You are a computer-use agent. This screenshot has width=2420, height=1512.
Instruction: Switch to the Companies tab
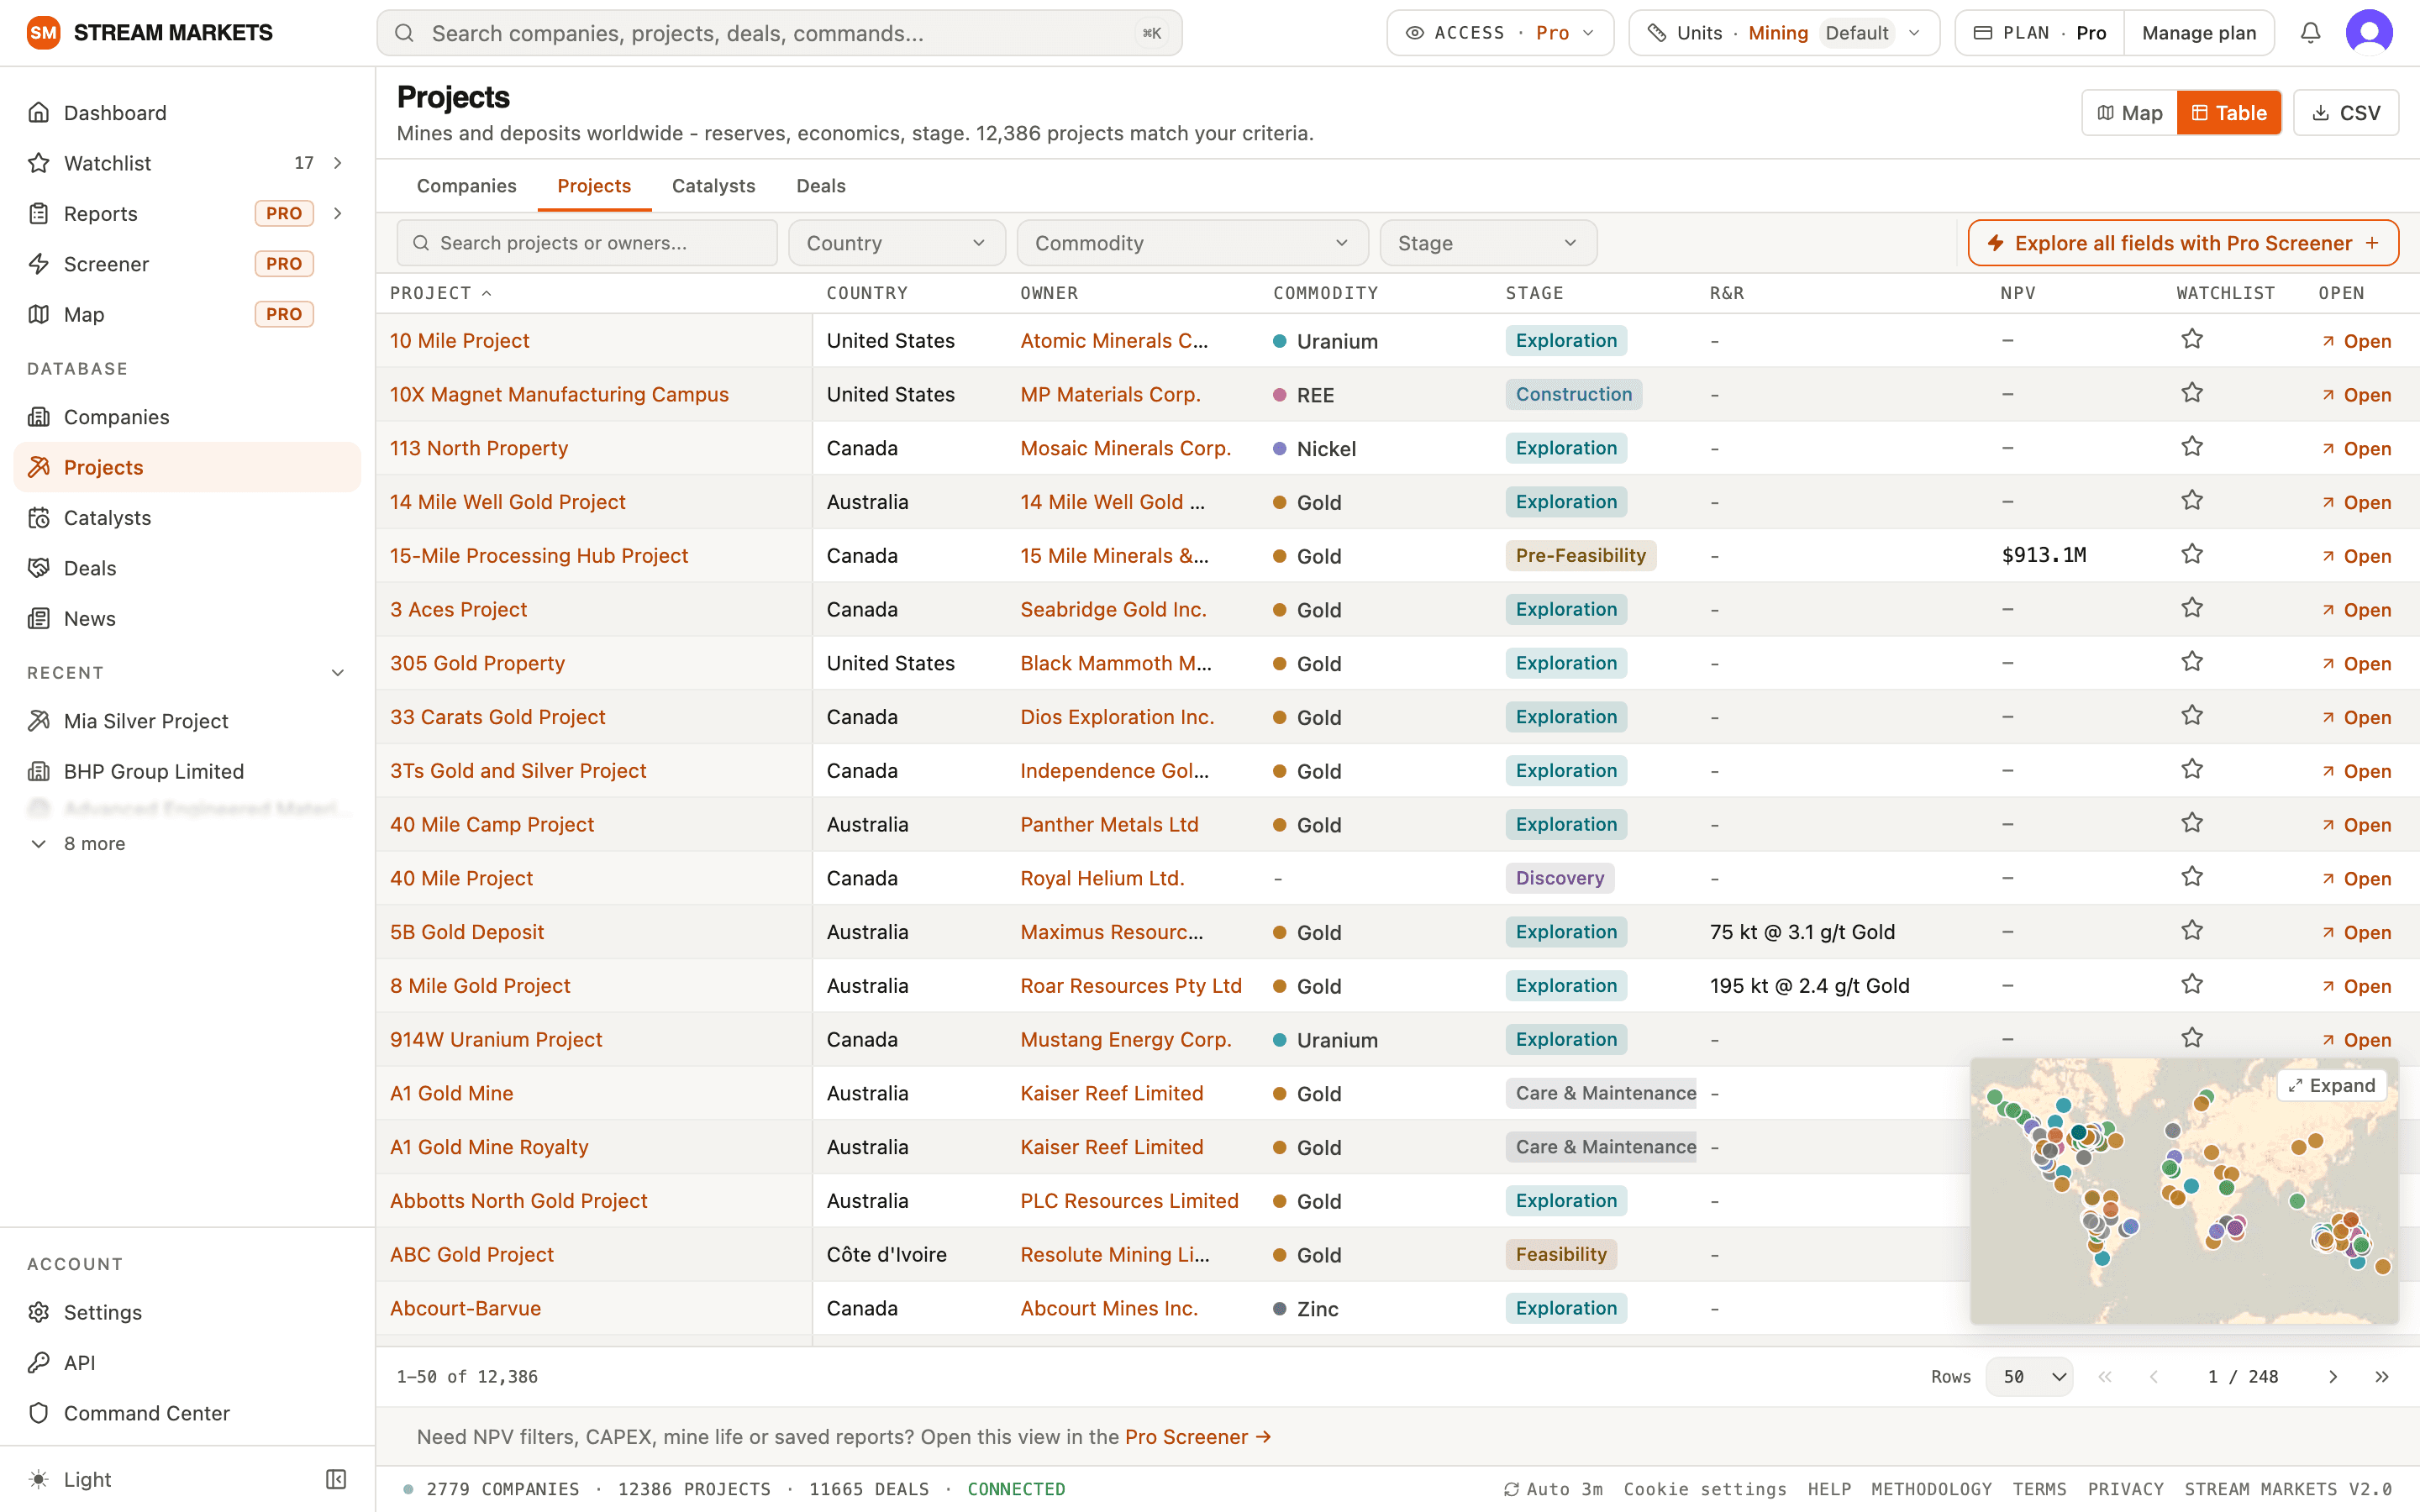[x=466, y=186]
